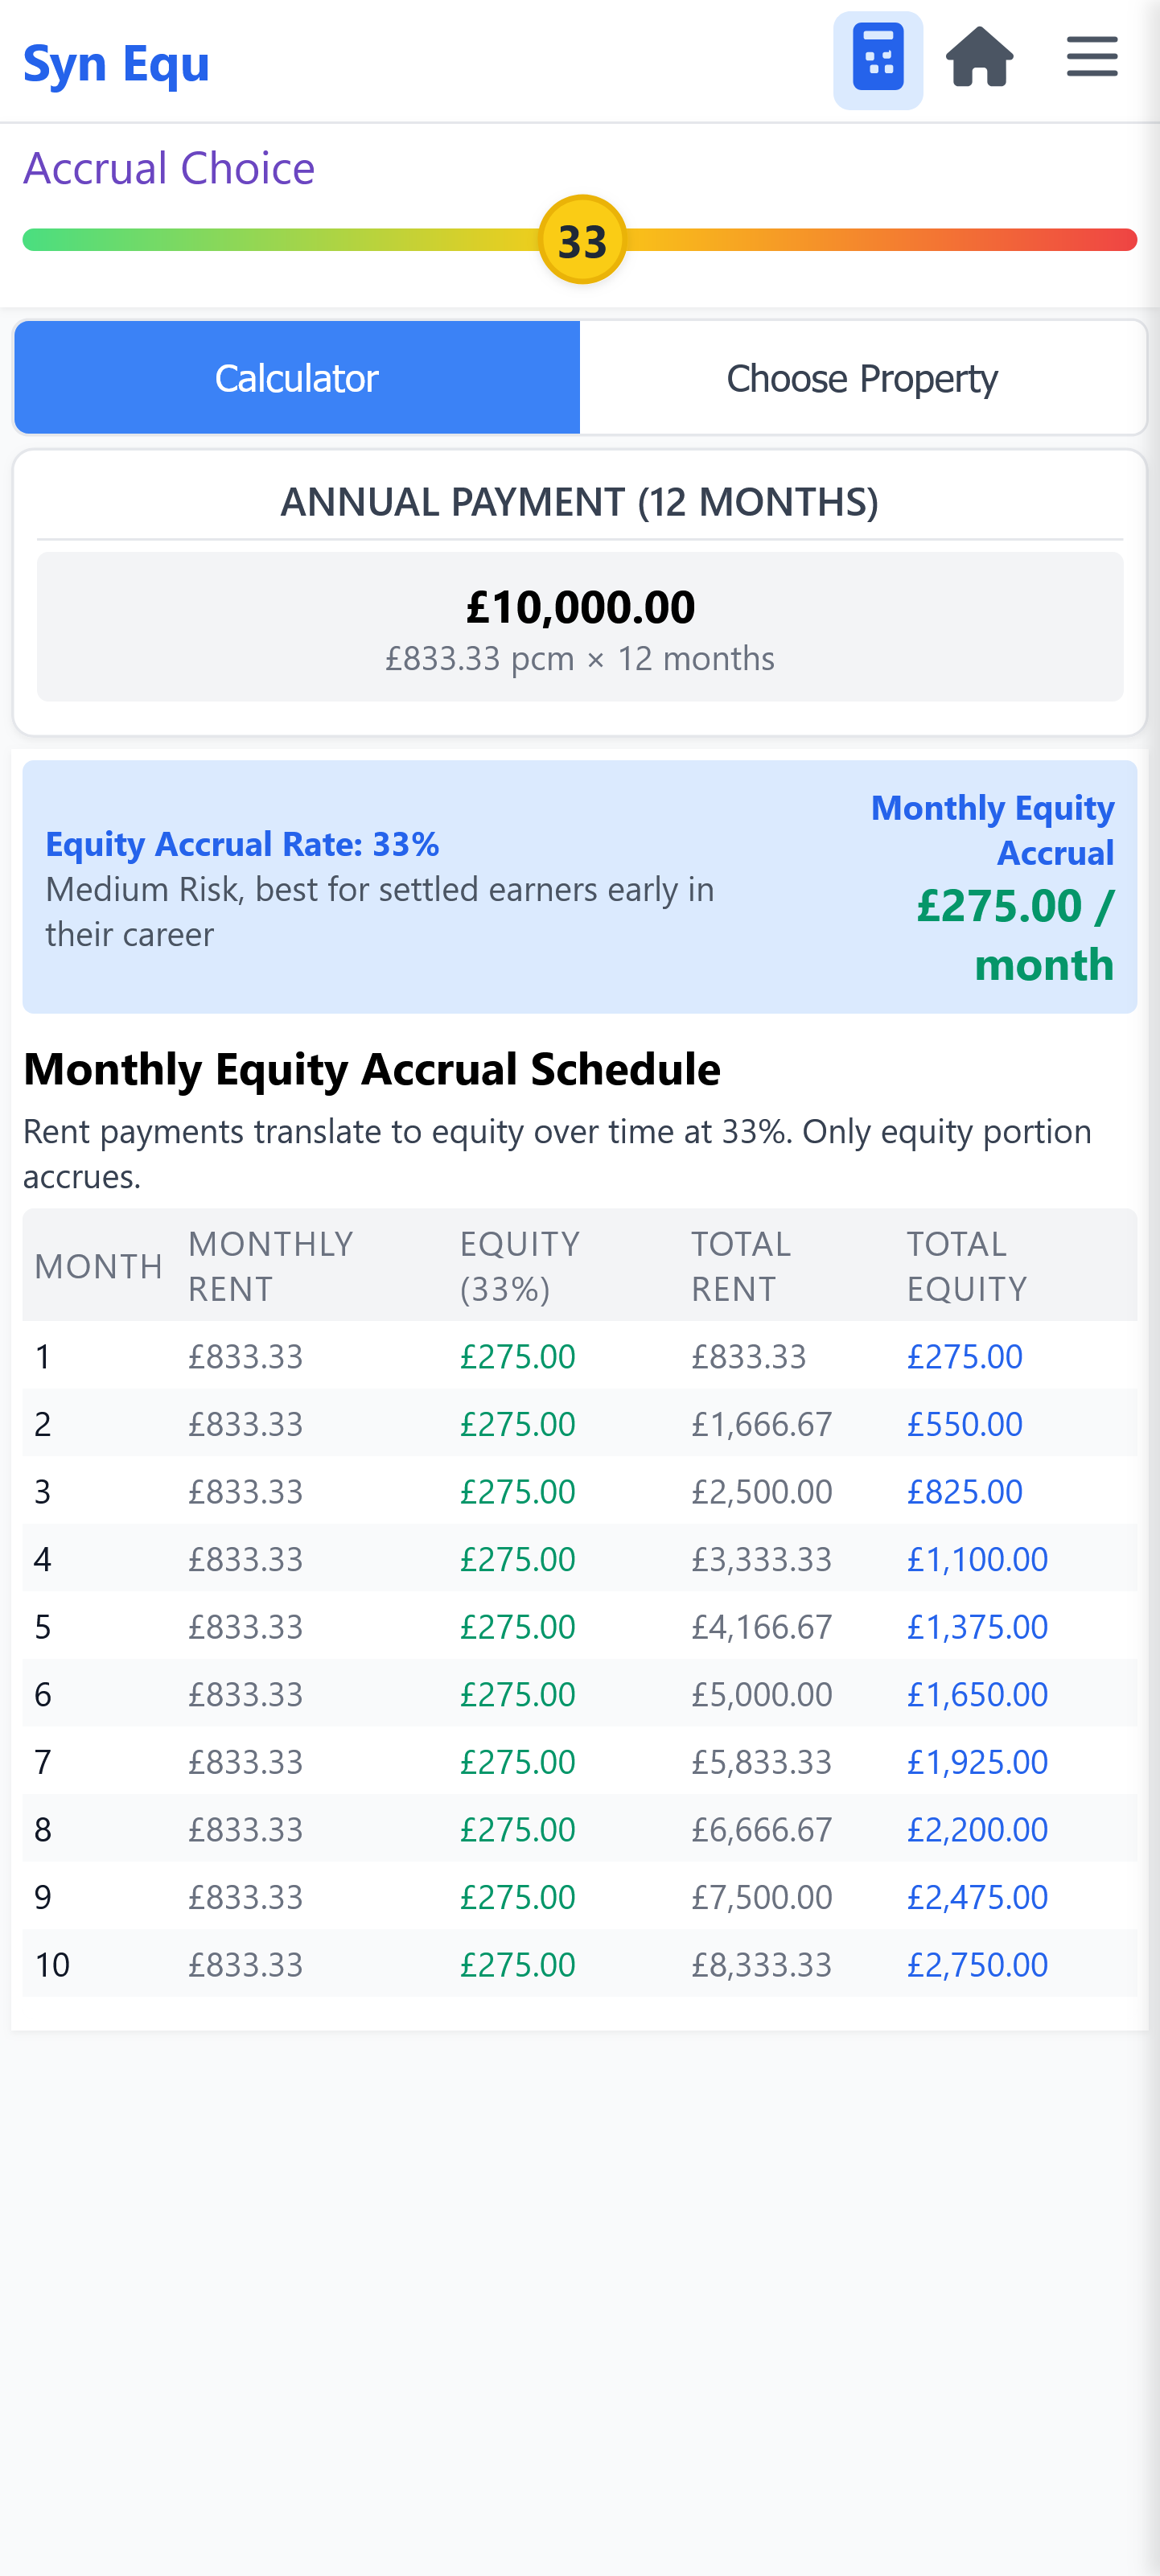Select the Calculator tab

tap(297, 378)
